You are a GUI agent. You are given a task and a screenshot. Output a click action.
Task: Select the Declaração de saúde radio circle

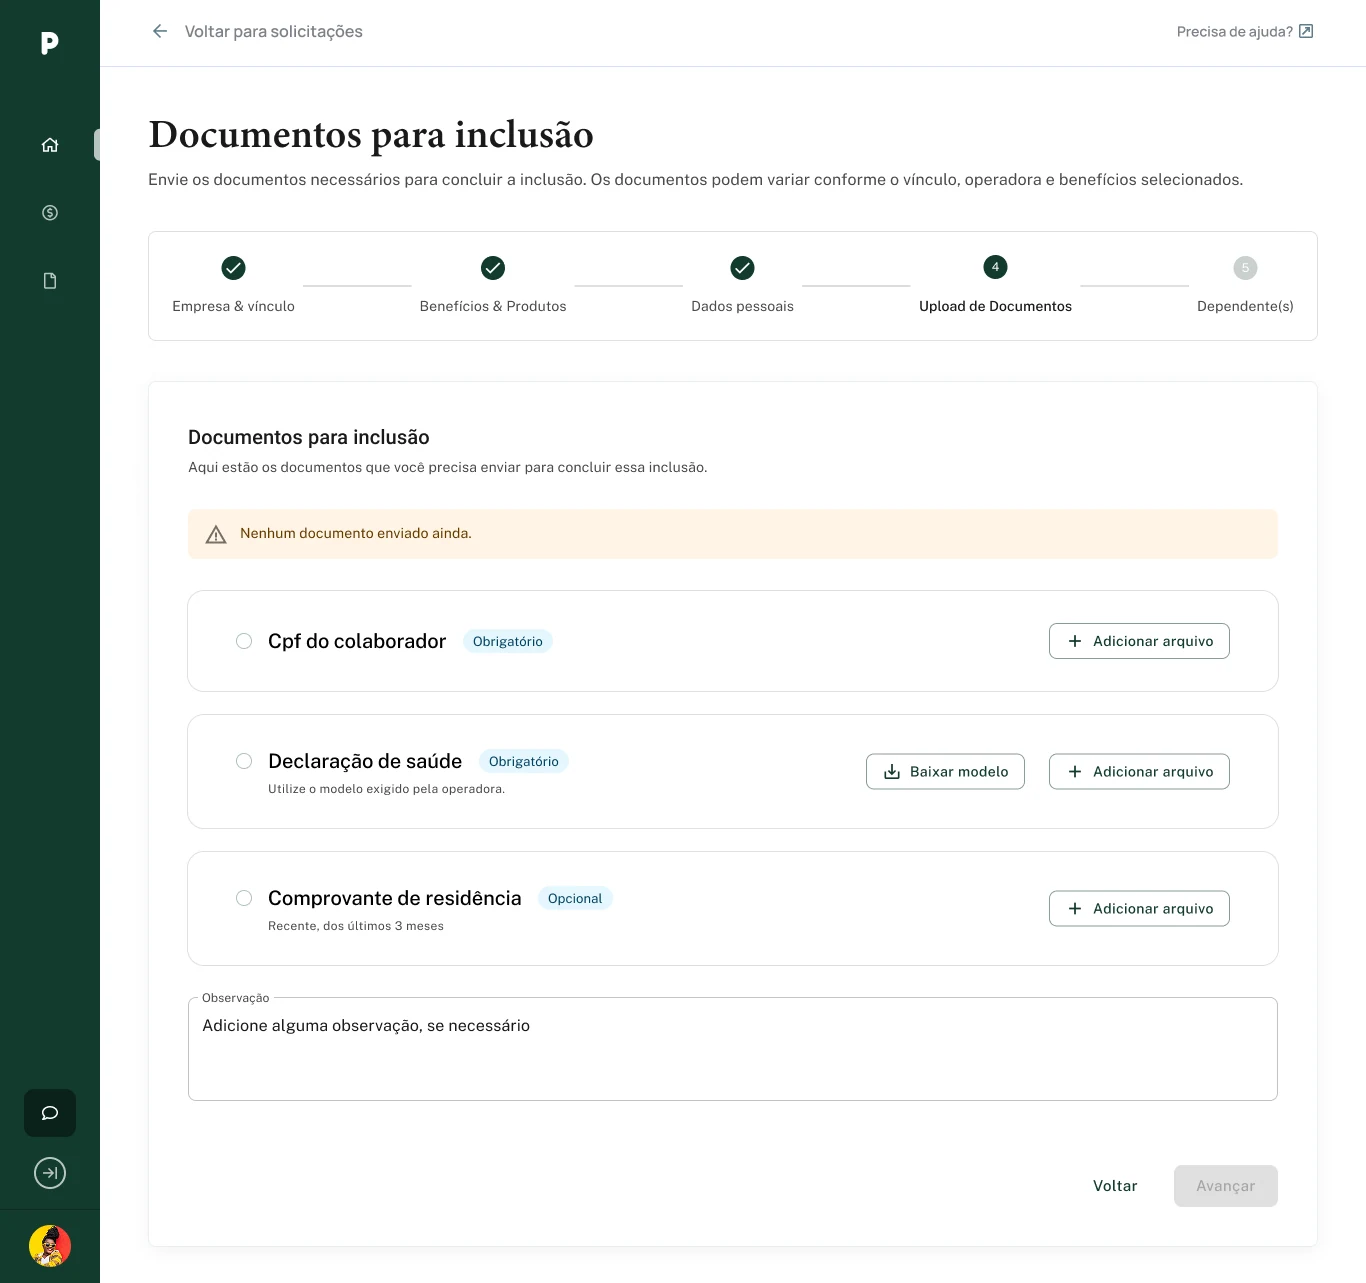[x=244, y=761]
